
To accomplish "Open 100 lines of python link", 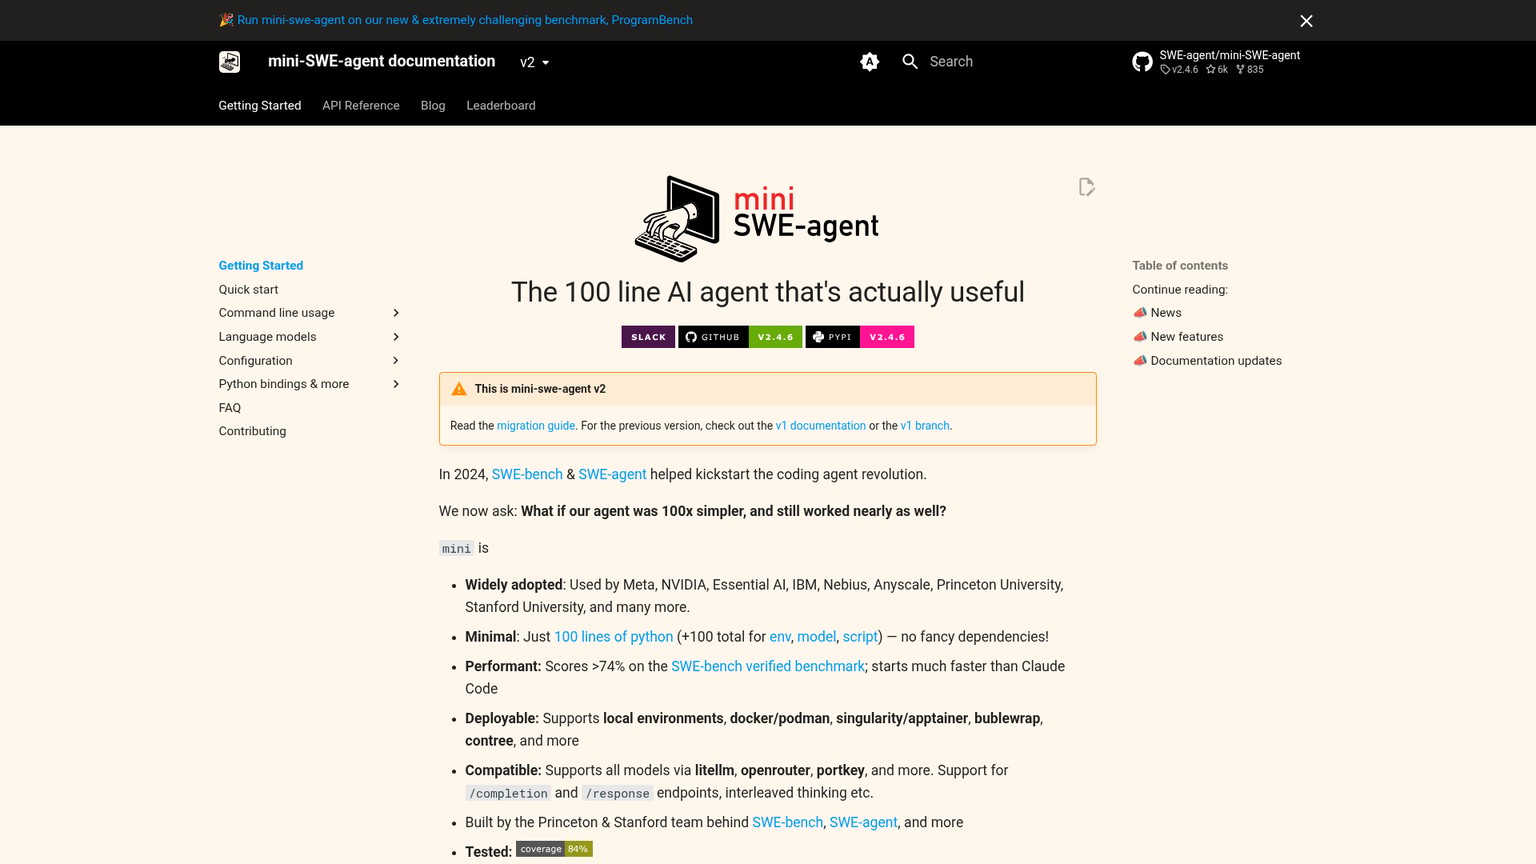I will 613,637.
